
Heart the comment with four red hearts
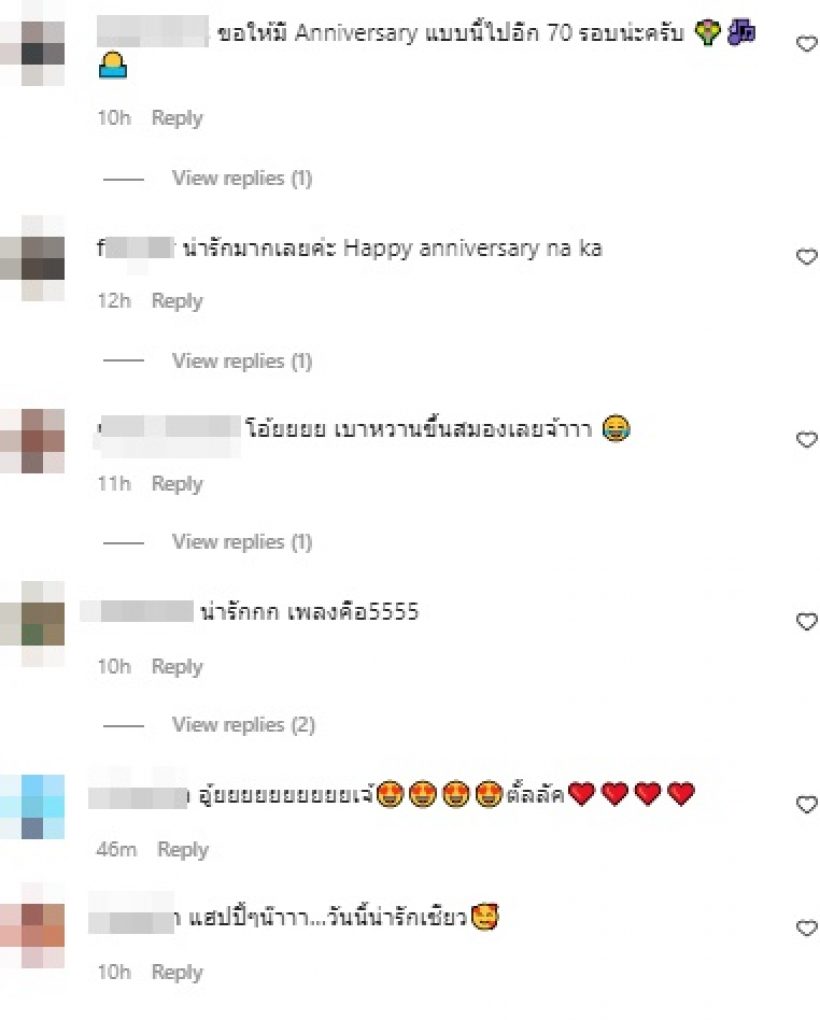(806, 804)
